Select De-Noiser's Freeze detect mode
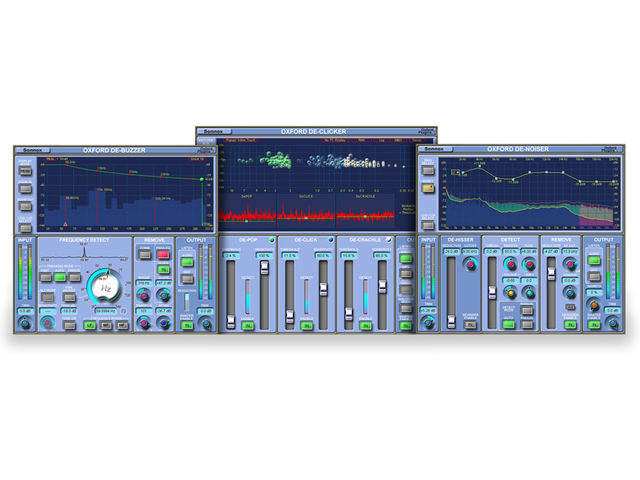Viewport: 640px width, 480px height. point(527,325)
